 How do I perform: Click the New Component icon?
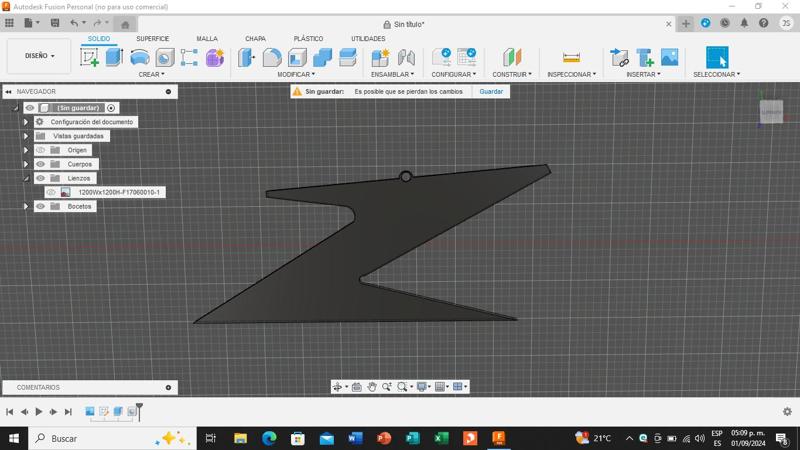380,58
